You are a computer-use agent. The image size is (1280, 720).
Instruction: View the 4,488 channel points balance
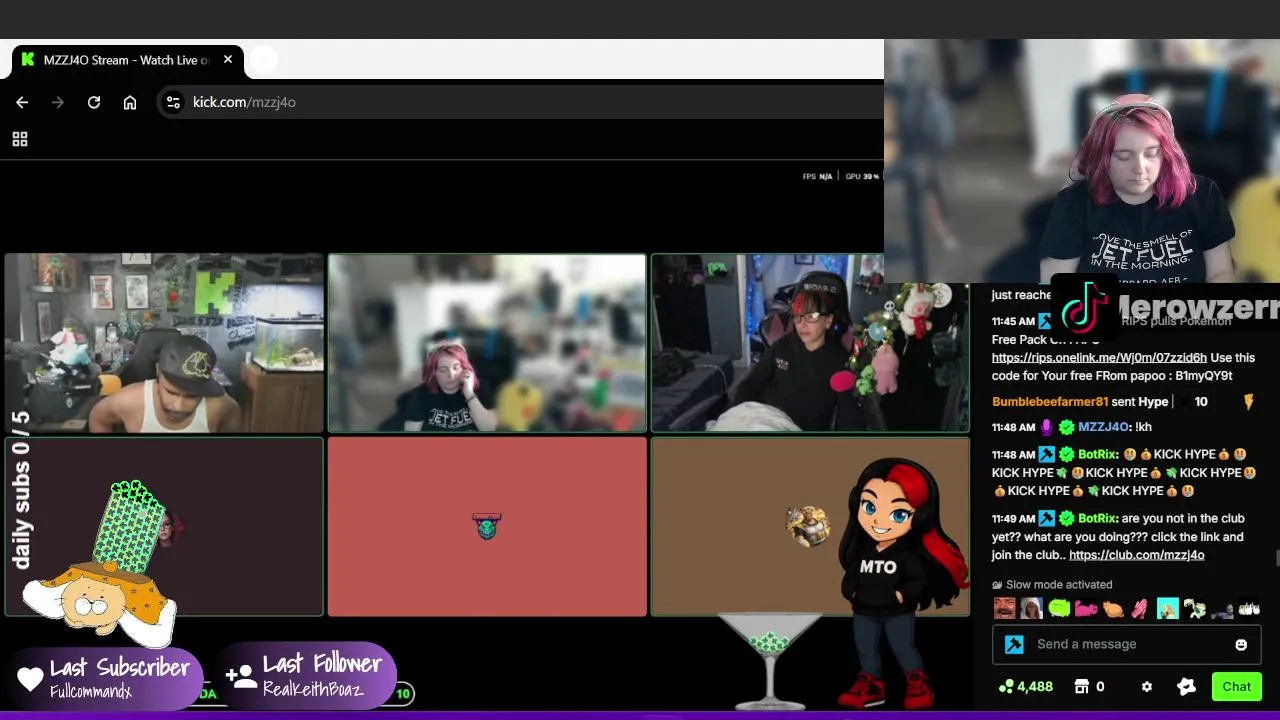tap(1026, 687)
